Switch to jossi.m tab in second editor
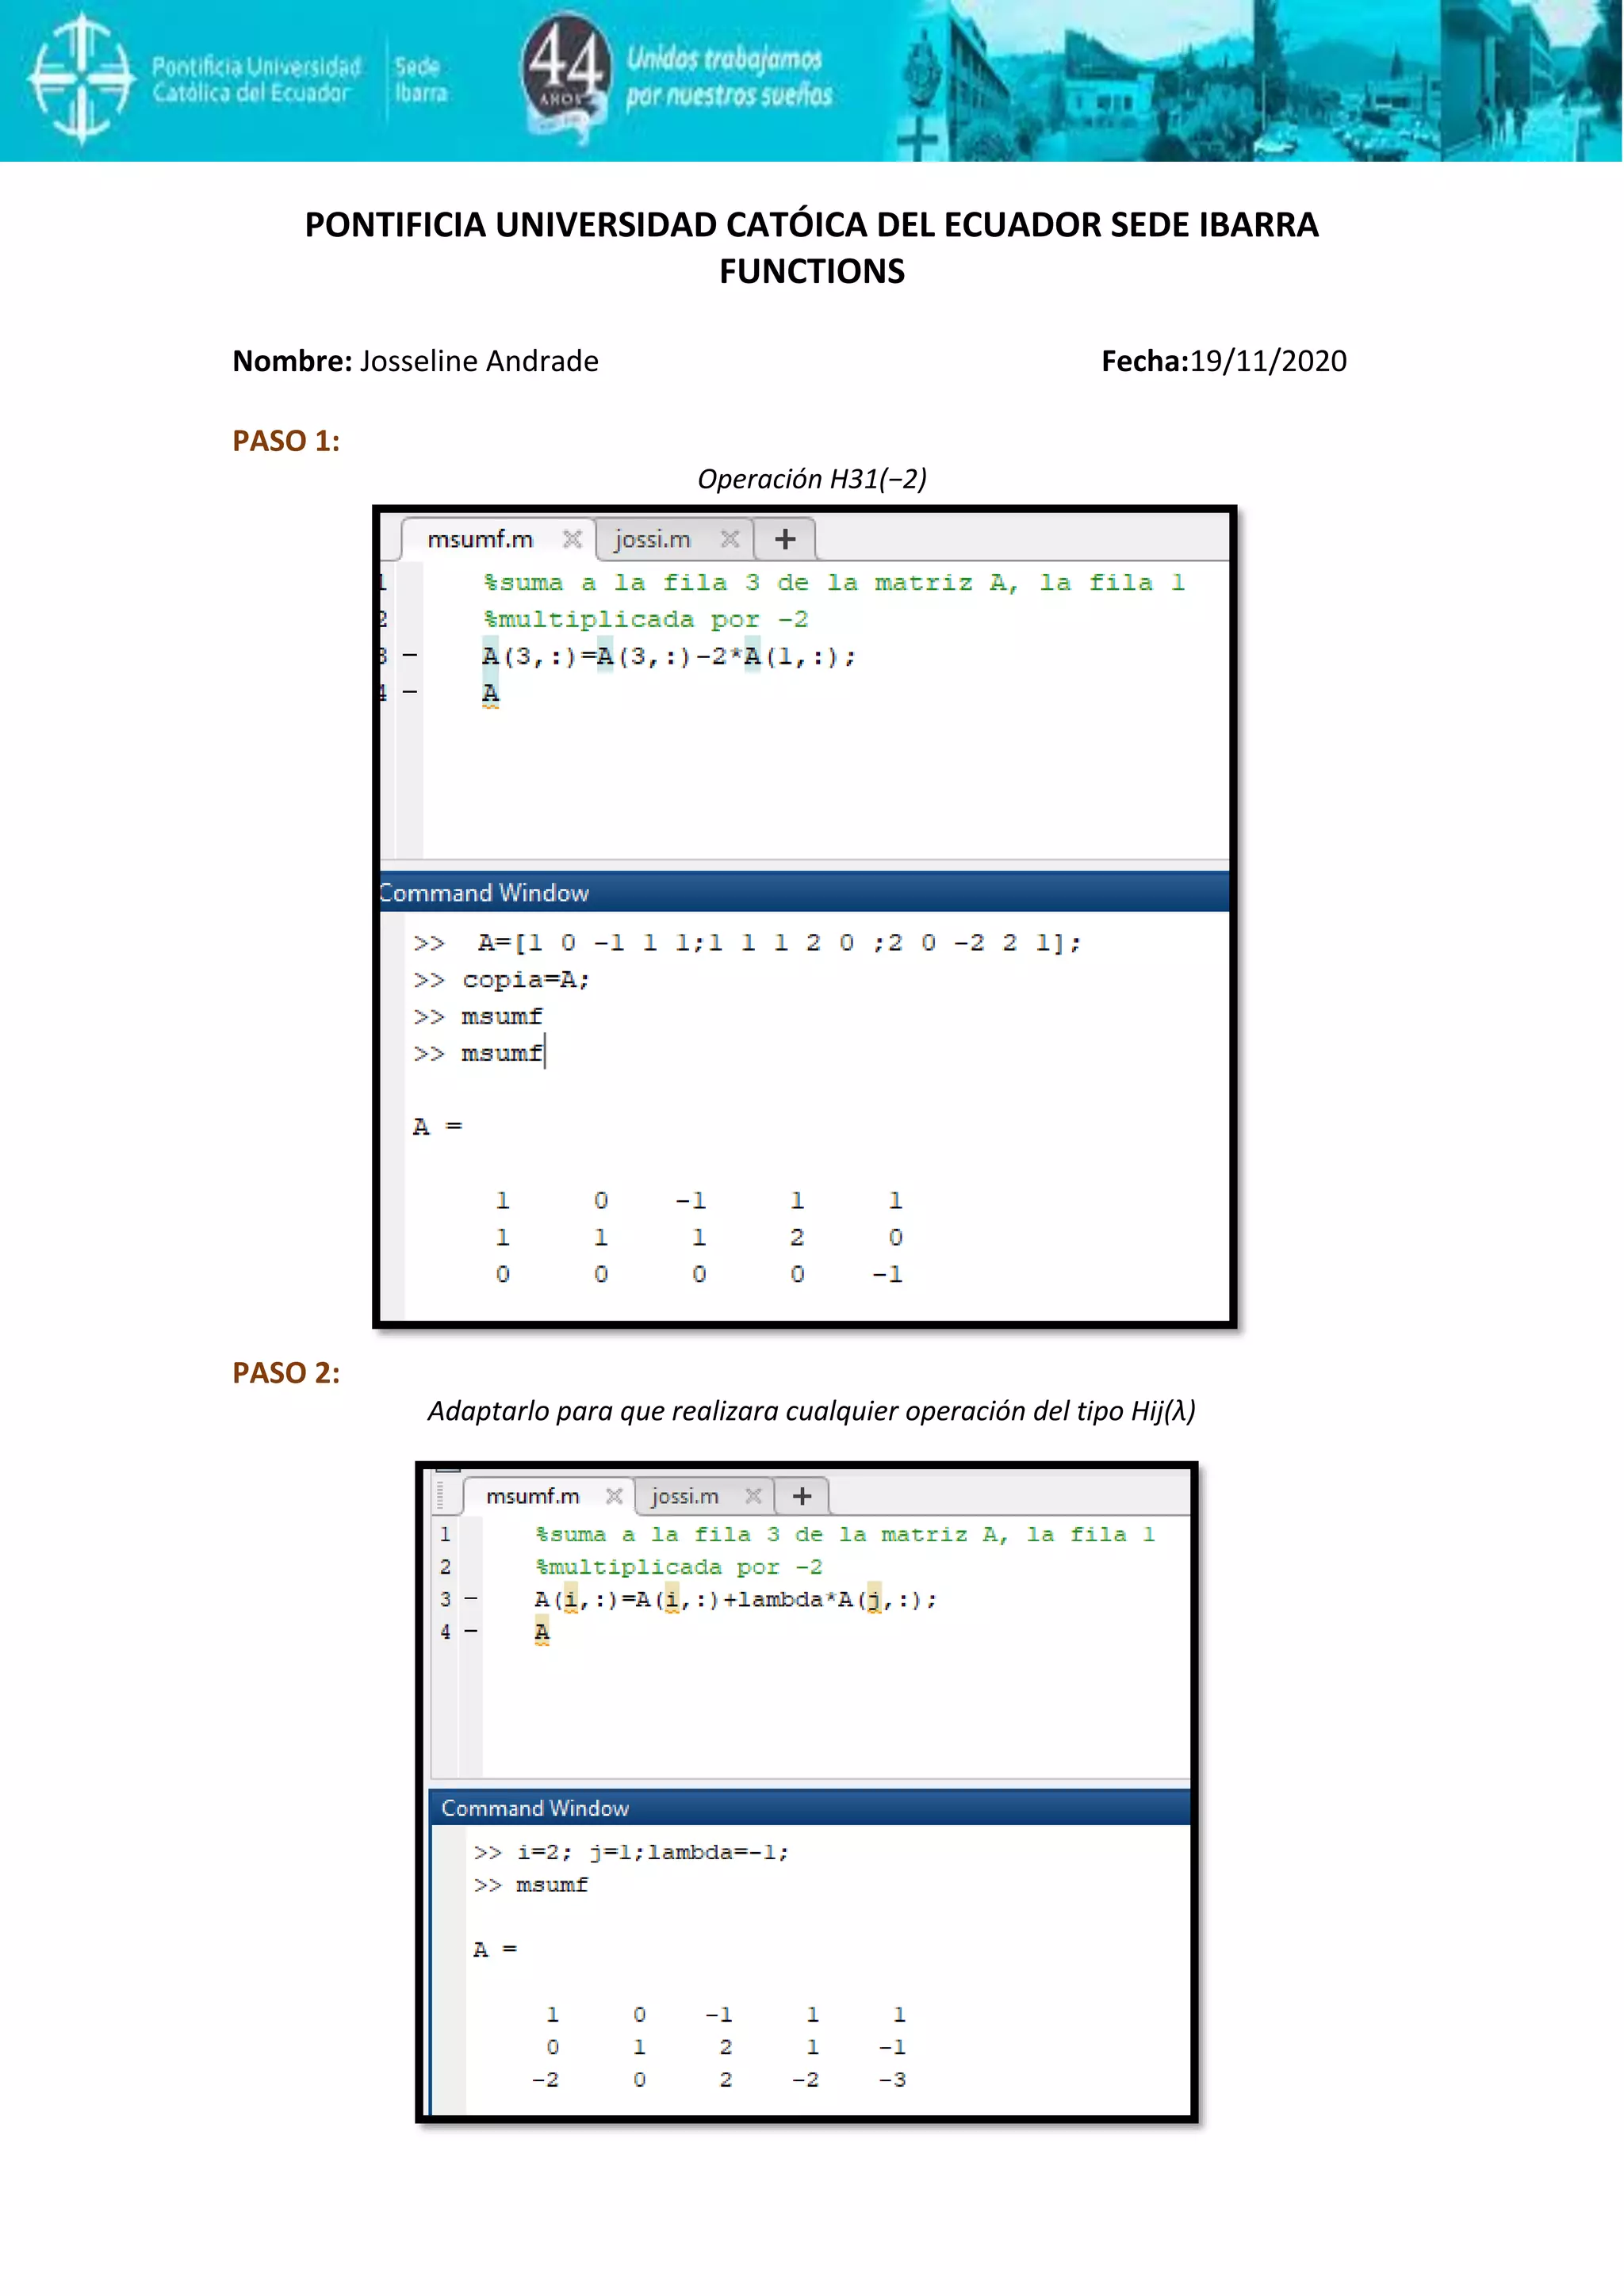This screenshot has height=2296, width=1624. click(684, 1496)
